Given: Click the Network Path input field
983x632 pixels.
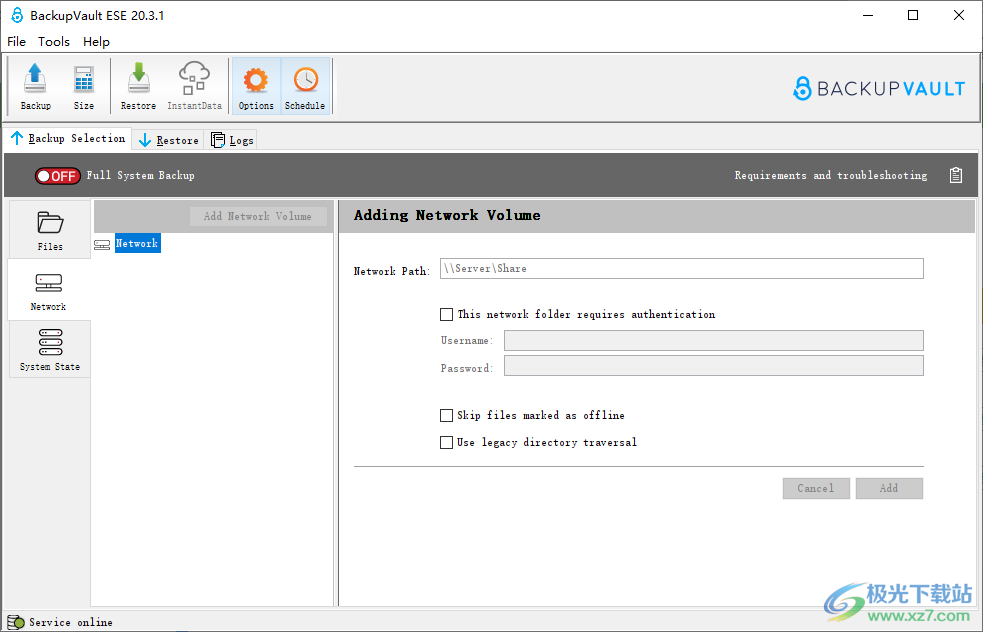Looking at the screenshot, I should point(681,268).
